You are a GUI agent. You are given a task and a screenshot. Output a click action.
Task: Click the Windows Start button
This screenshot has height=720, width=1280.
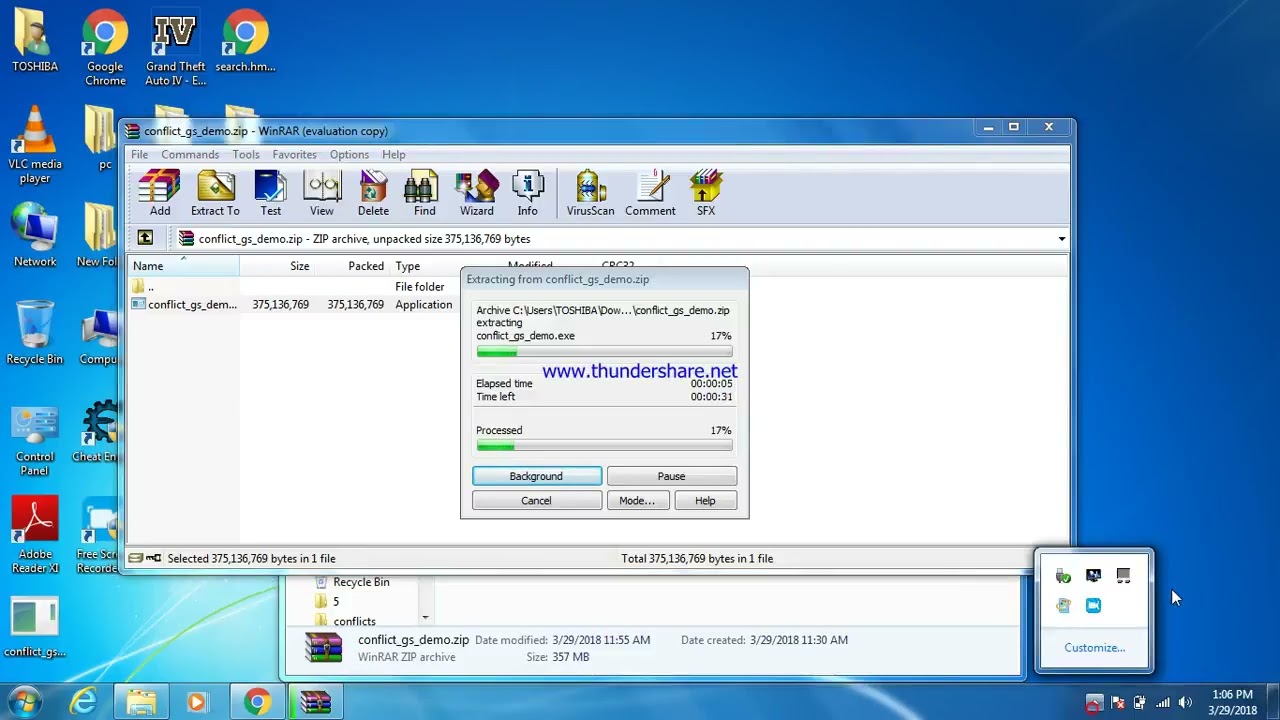[24, 702]
